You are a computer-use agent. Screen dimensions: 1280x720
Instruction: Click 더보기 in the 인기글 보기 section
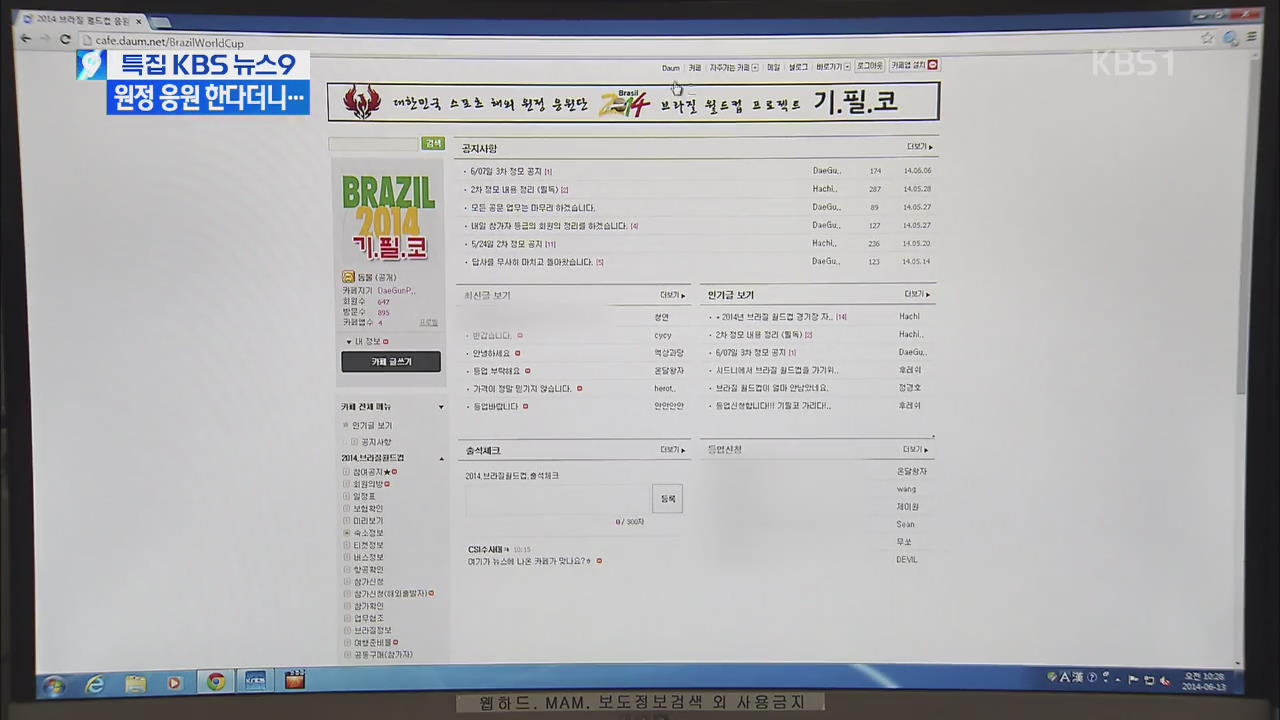[x=917, y=294]
